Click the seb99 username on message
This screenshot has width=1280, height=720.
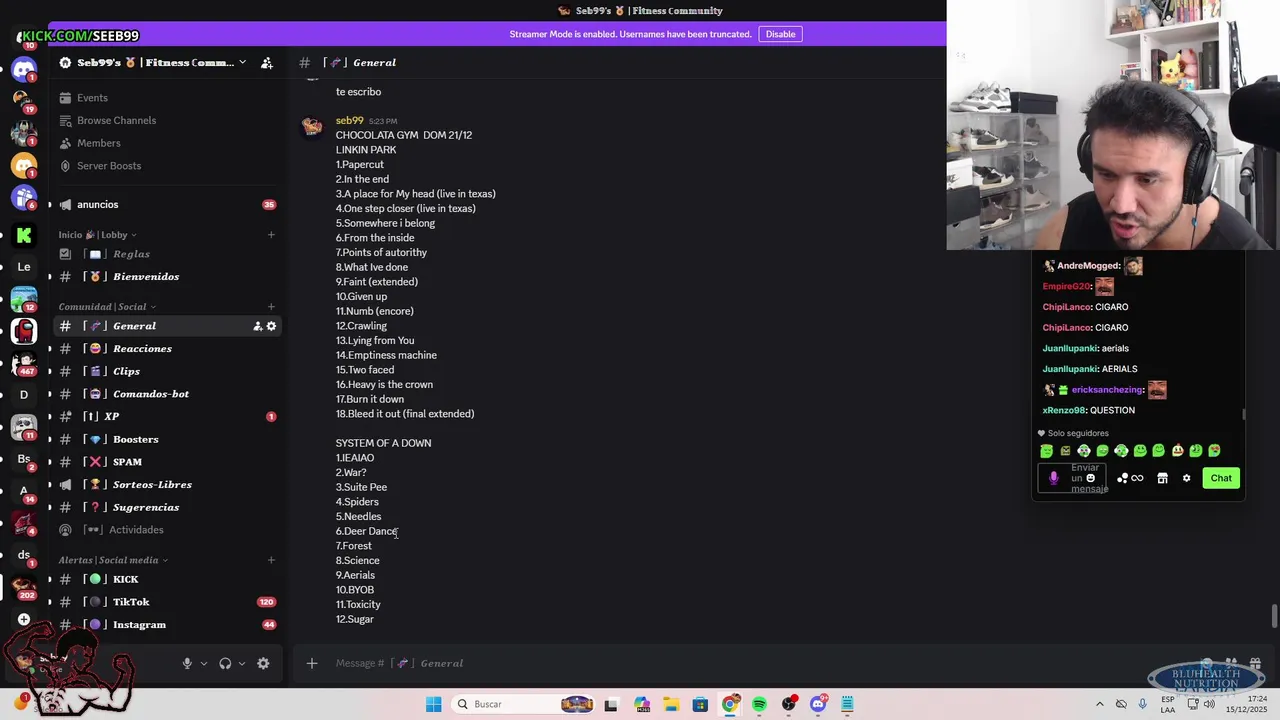[349, 121]
